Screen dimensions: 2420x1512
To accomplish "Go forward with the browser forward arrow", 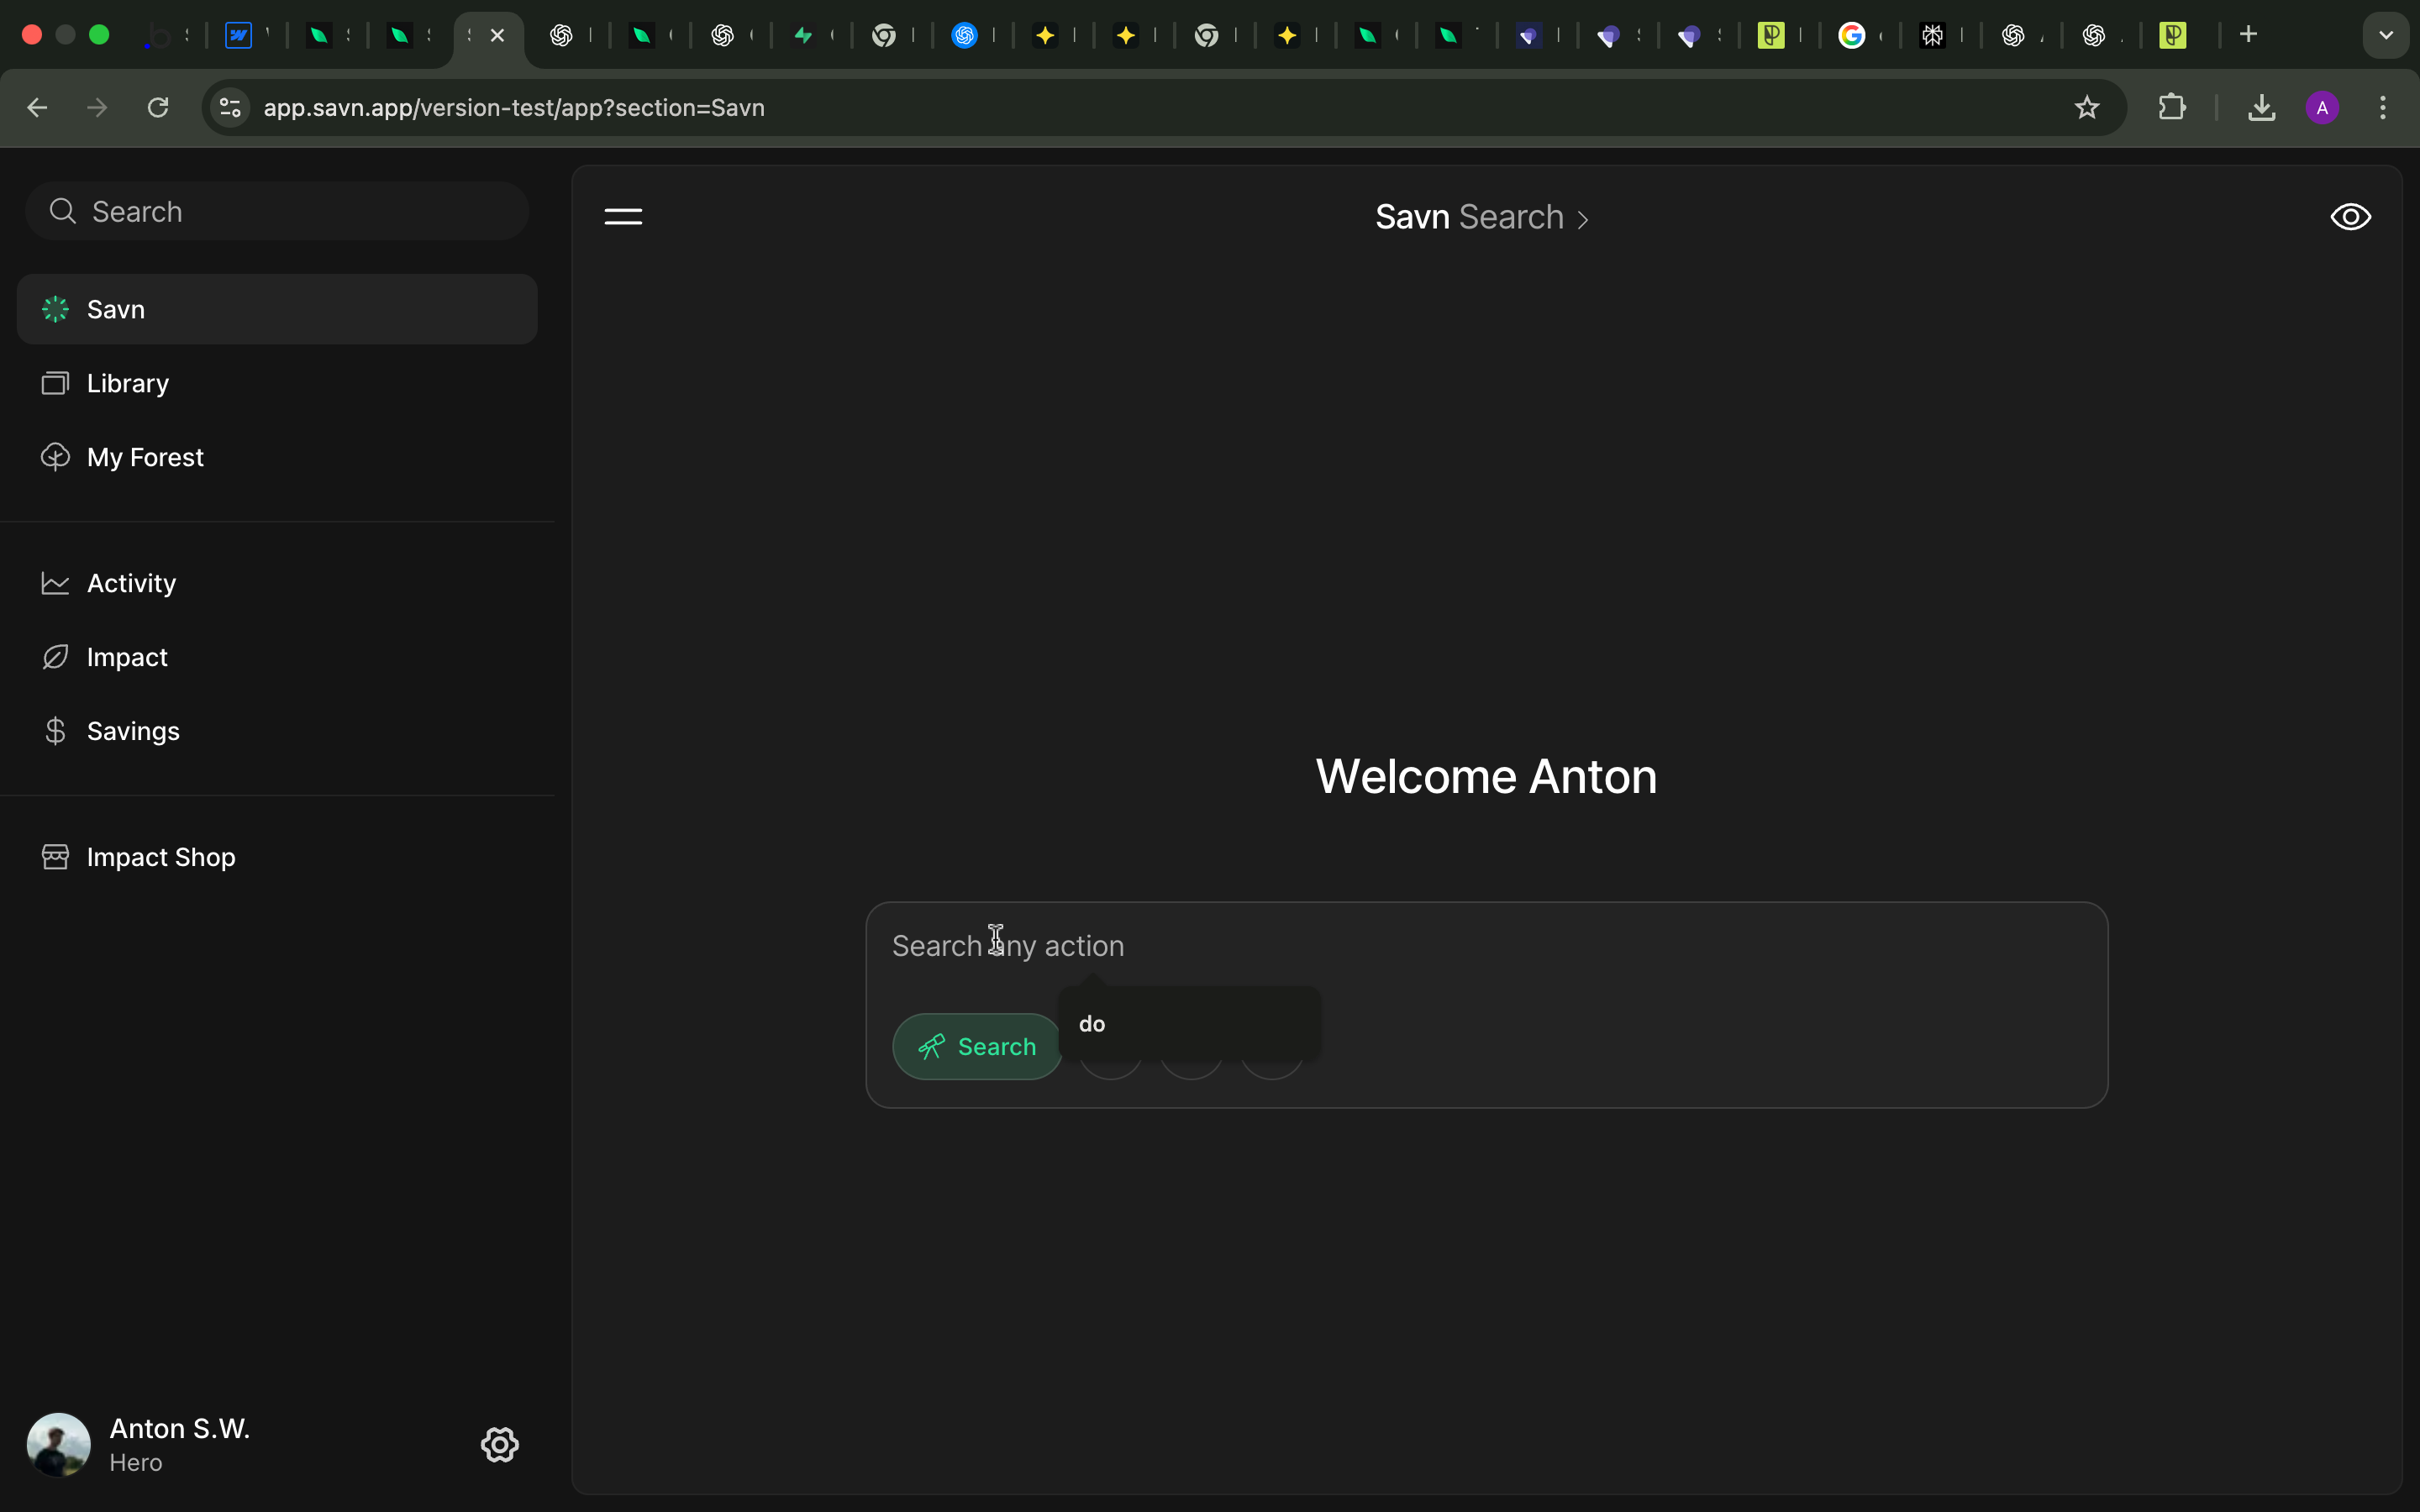I will [97, 107].
